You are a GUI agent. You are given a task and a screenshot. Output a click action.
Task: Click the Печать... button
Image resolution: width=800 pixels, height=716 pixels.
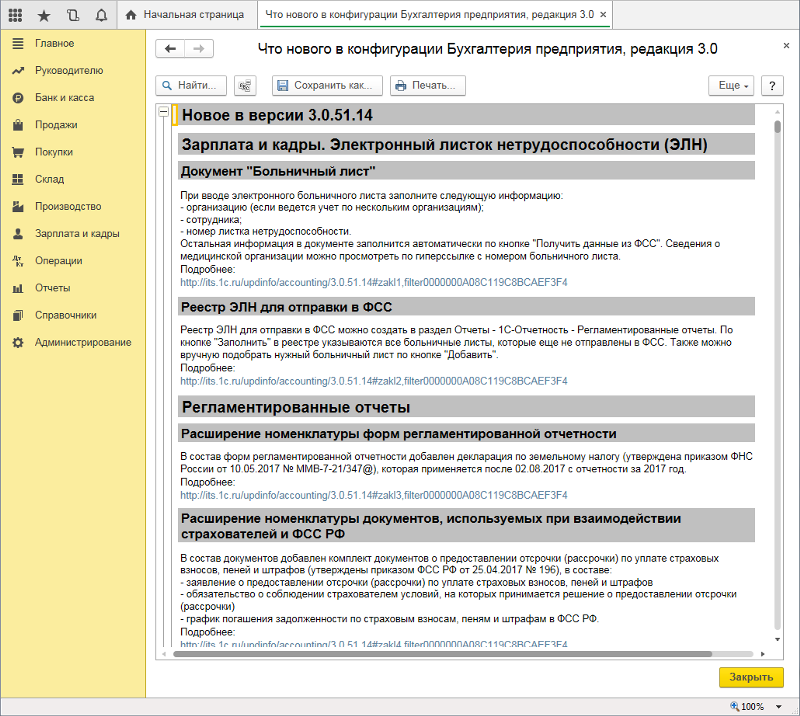[x=428, y=86]
